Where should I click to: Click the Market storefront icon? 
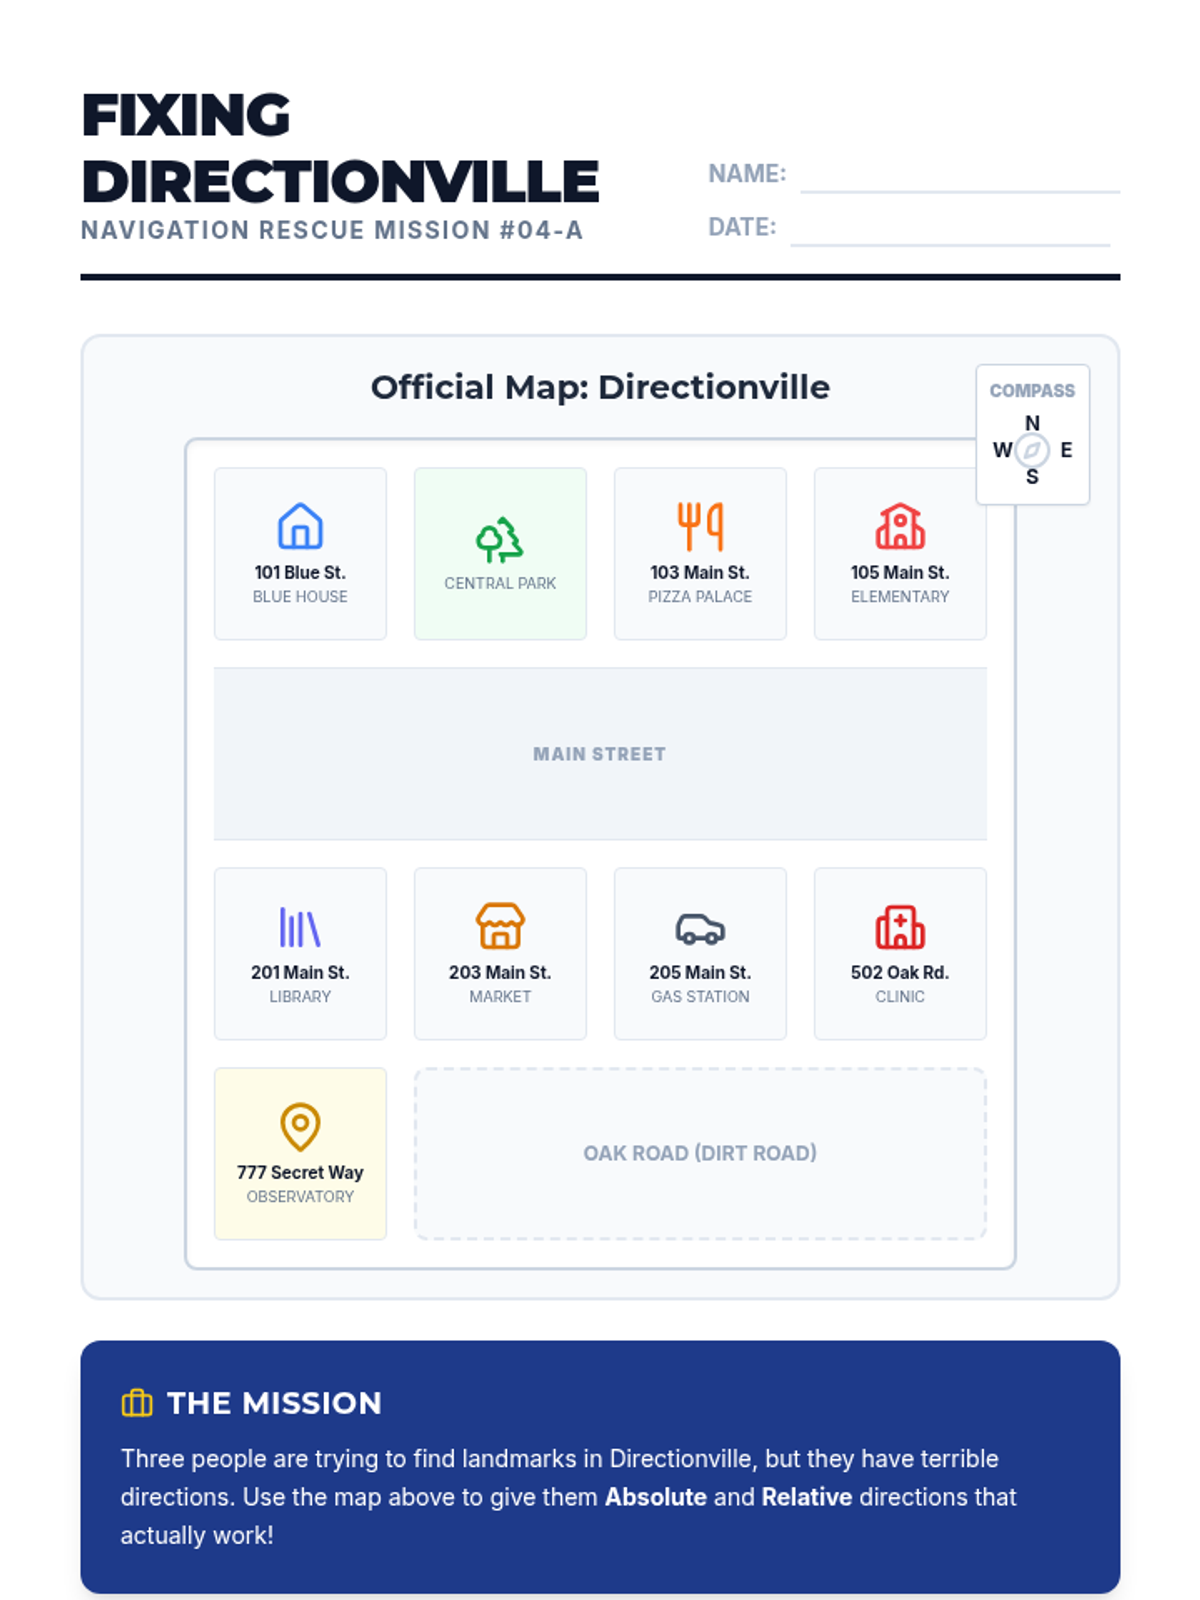500,926
